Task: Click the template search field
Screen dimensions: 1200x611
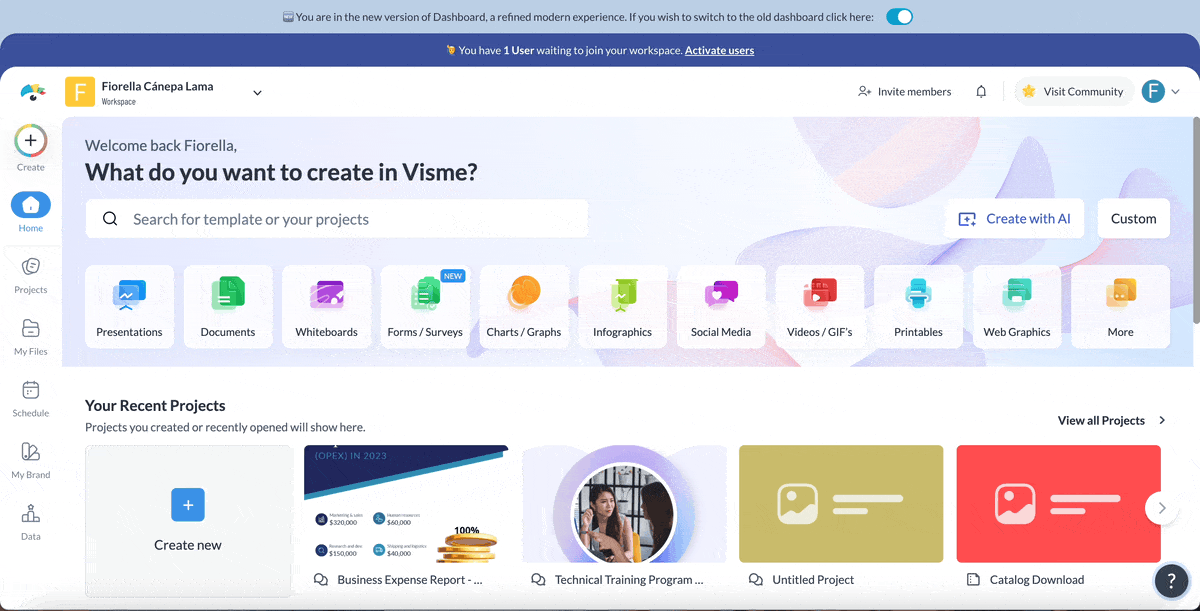Action: tap(337, 219)
